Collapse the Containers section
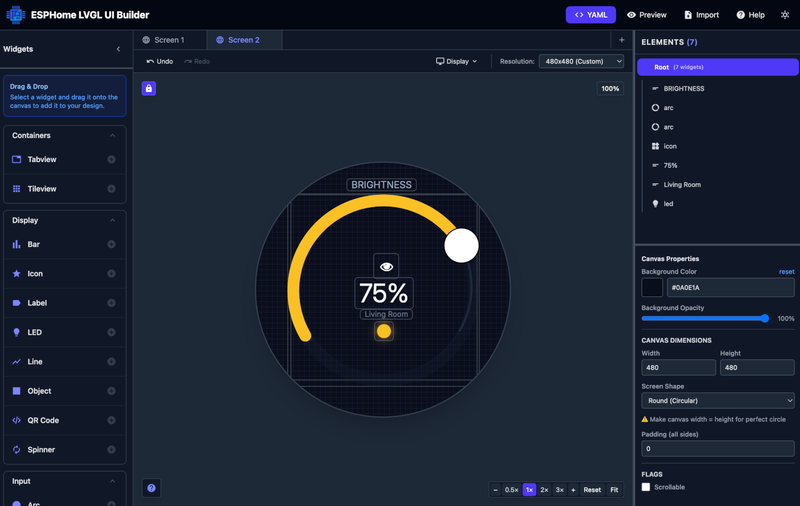The image size is (800, 506). (x=112, y=135)
